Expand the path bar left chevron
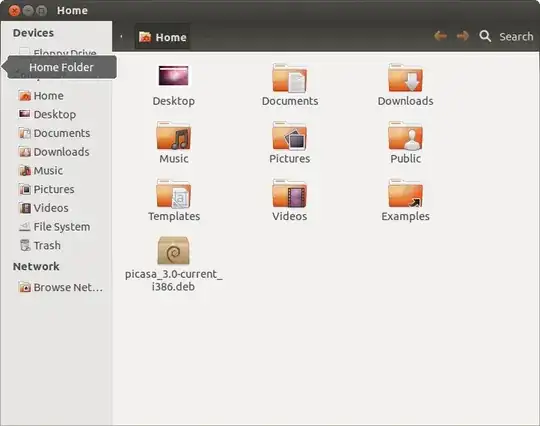Image resolution: width=540 pixels, height=426 pixels. pos(121,36)
